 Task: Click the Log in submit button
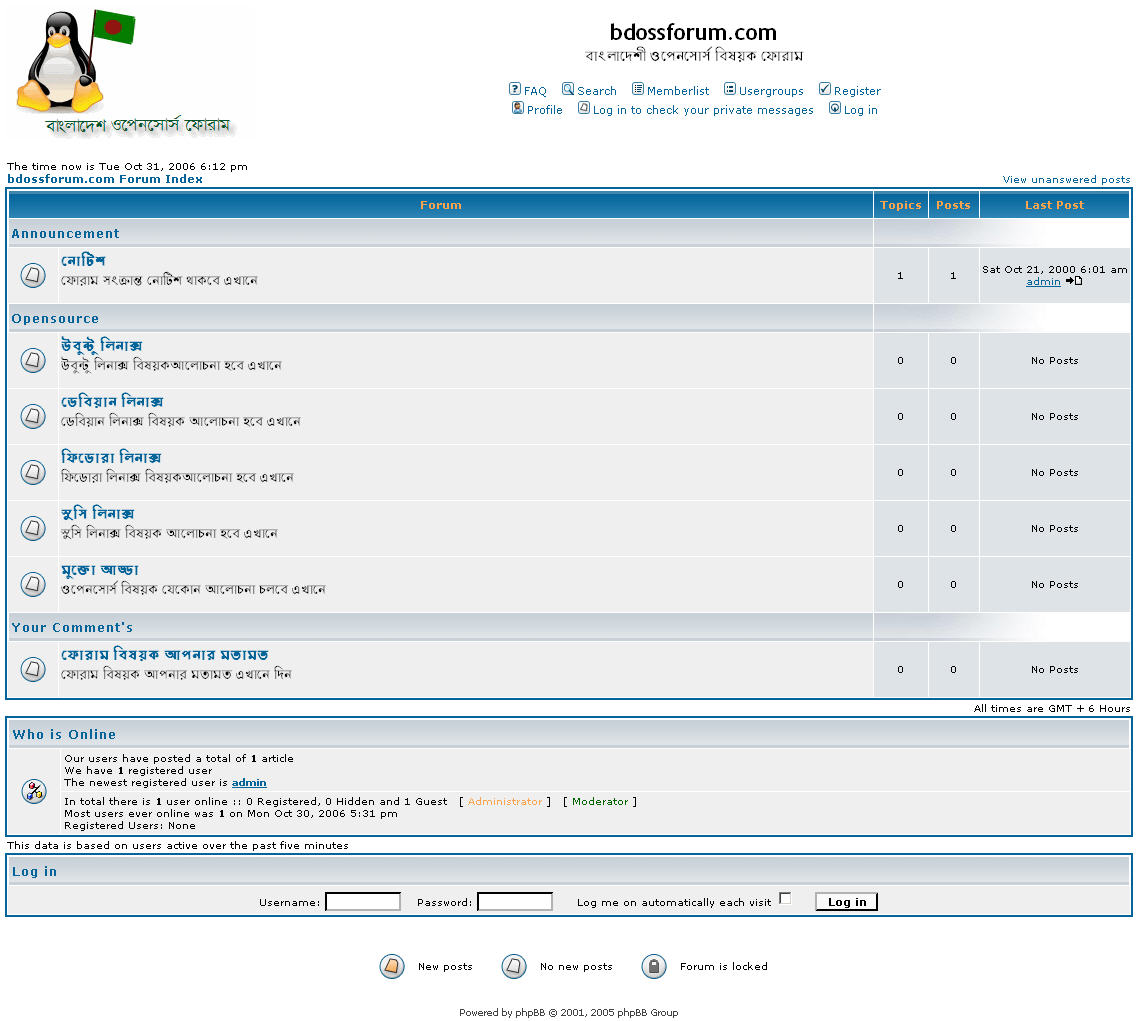(846, 901)
